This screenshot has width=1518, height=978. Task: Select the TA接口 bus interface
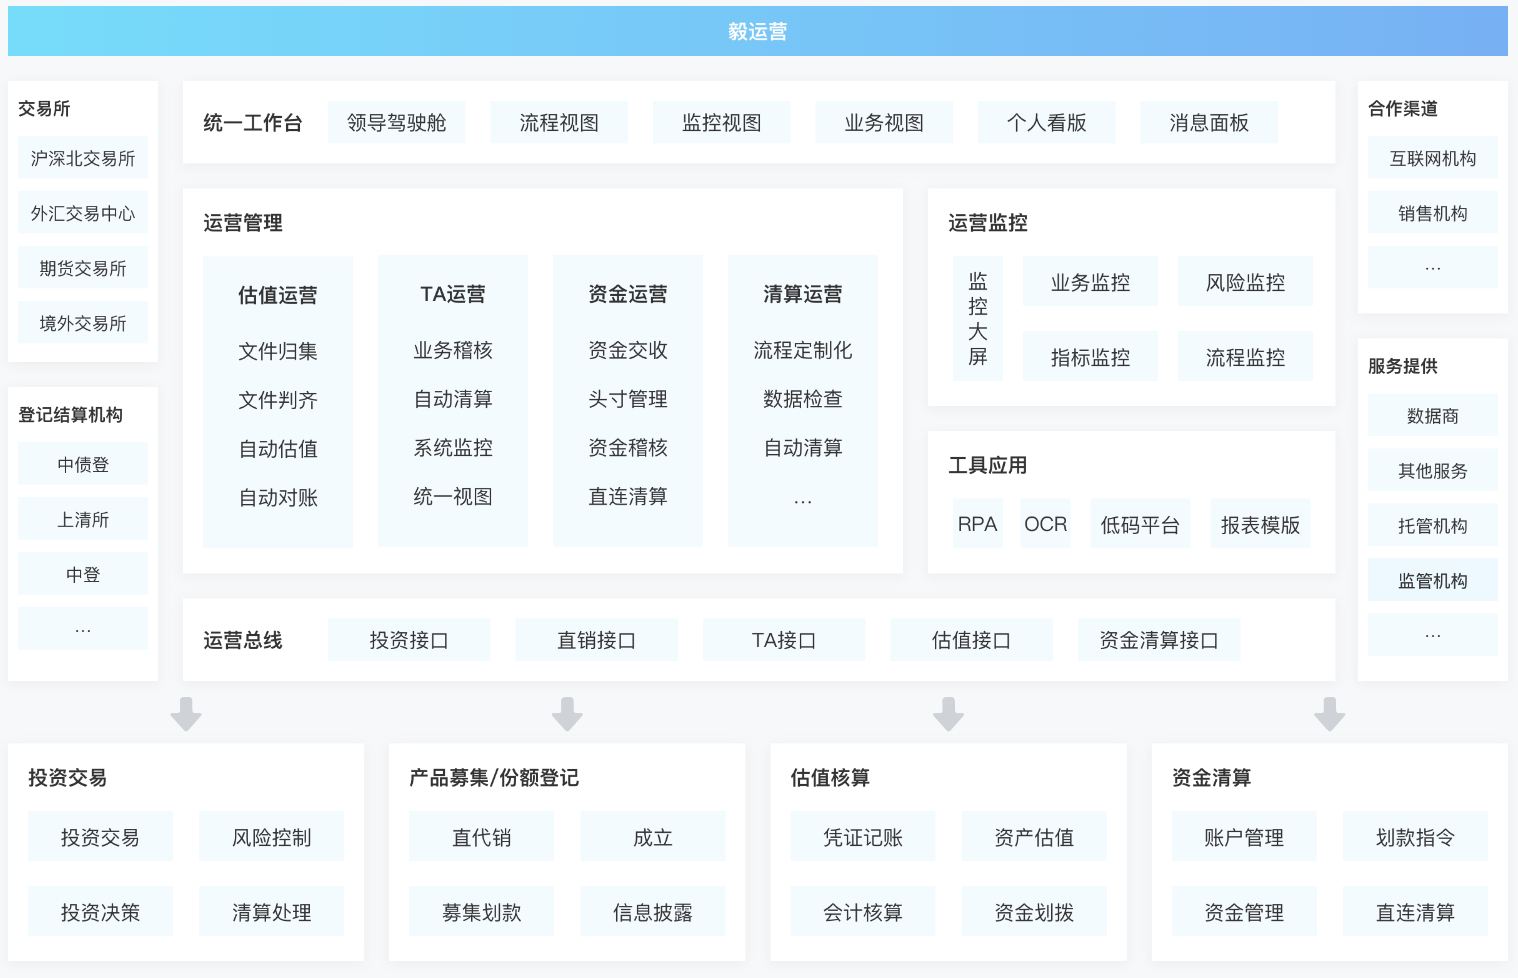[784, 640]
